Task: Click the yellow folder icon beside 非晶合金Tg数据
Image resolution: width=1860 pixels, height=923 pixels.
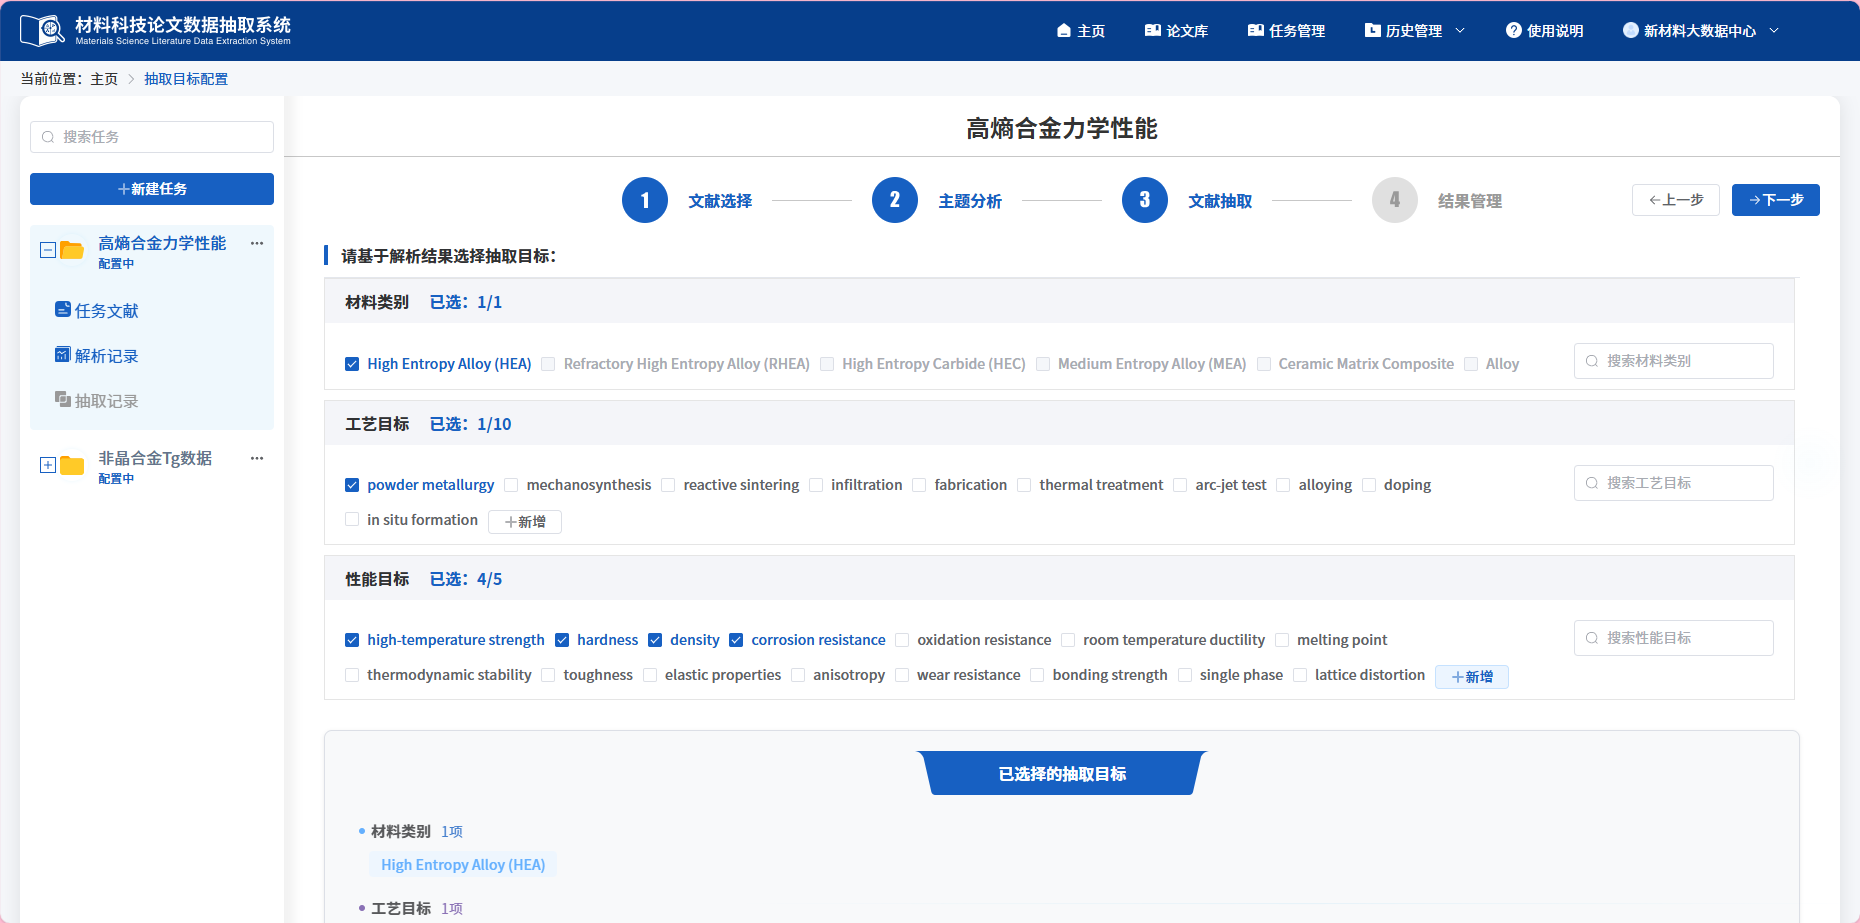Action: [x=70, y=464]
